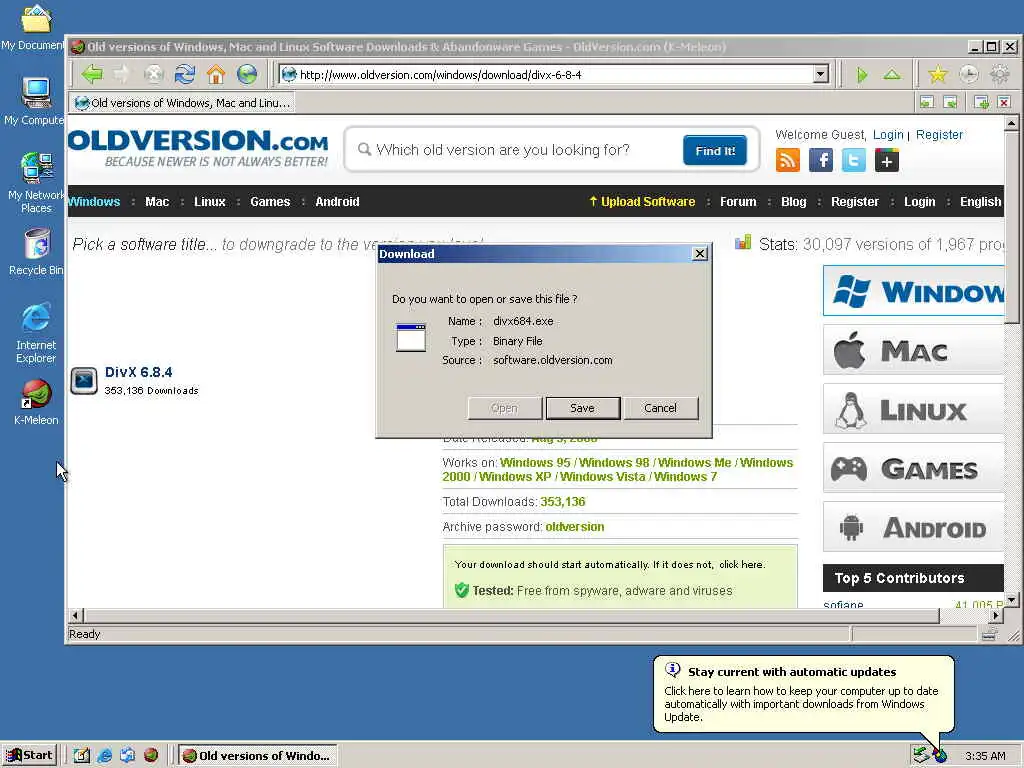Open Bookmarks star icon
1024x768 pixels.
click(938, 75)
